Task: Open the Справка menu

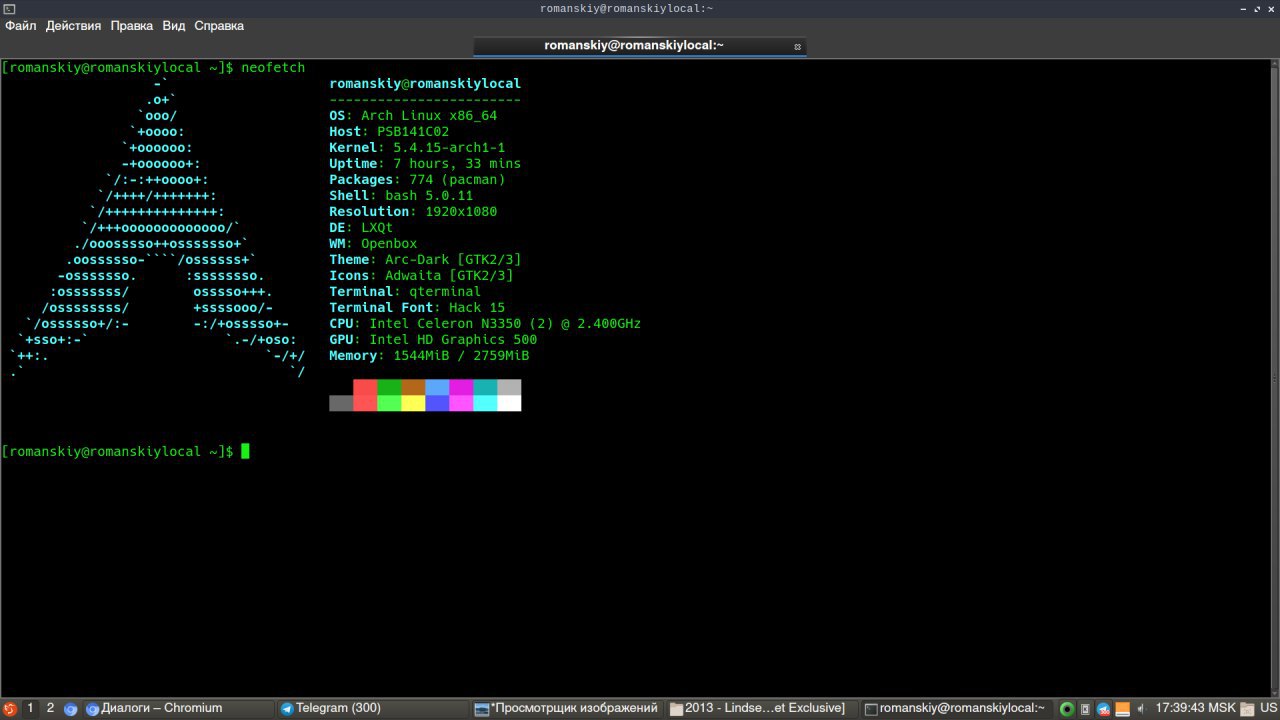Action: pyautogui.click(x=219, y=25)
